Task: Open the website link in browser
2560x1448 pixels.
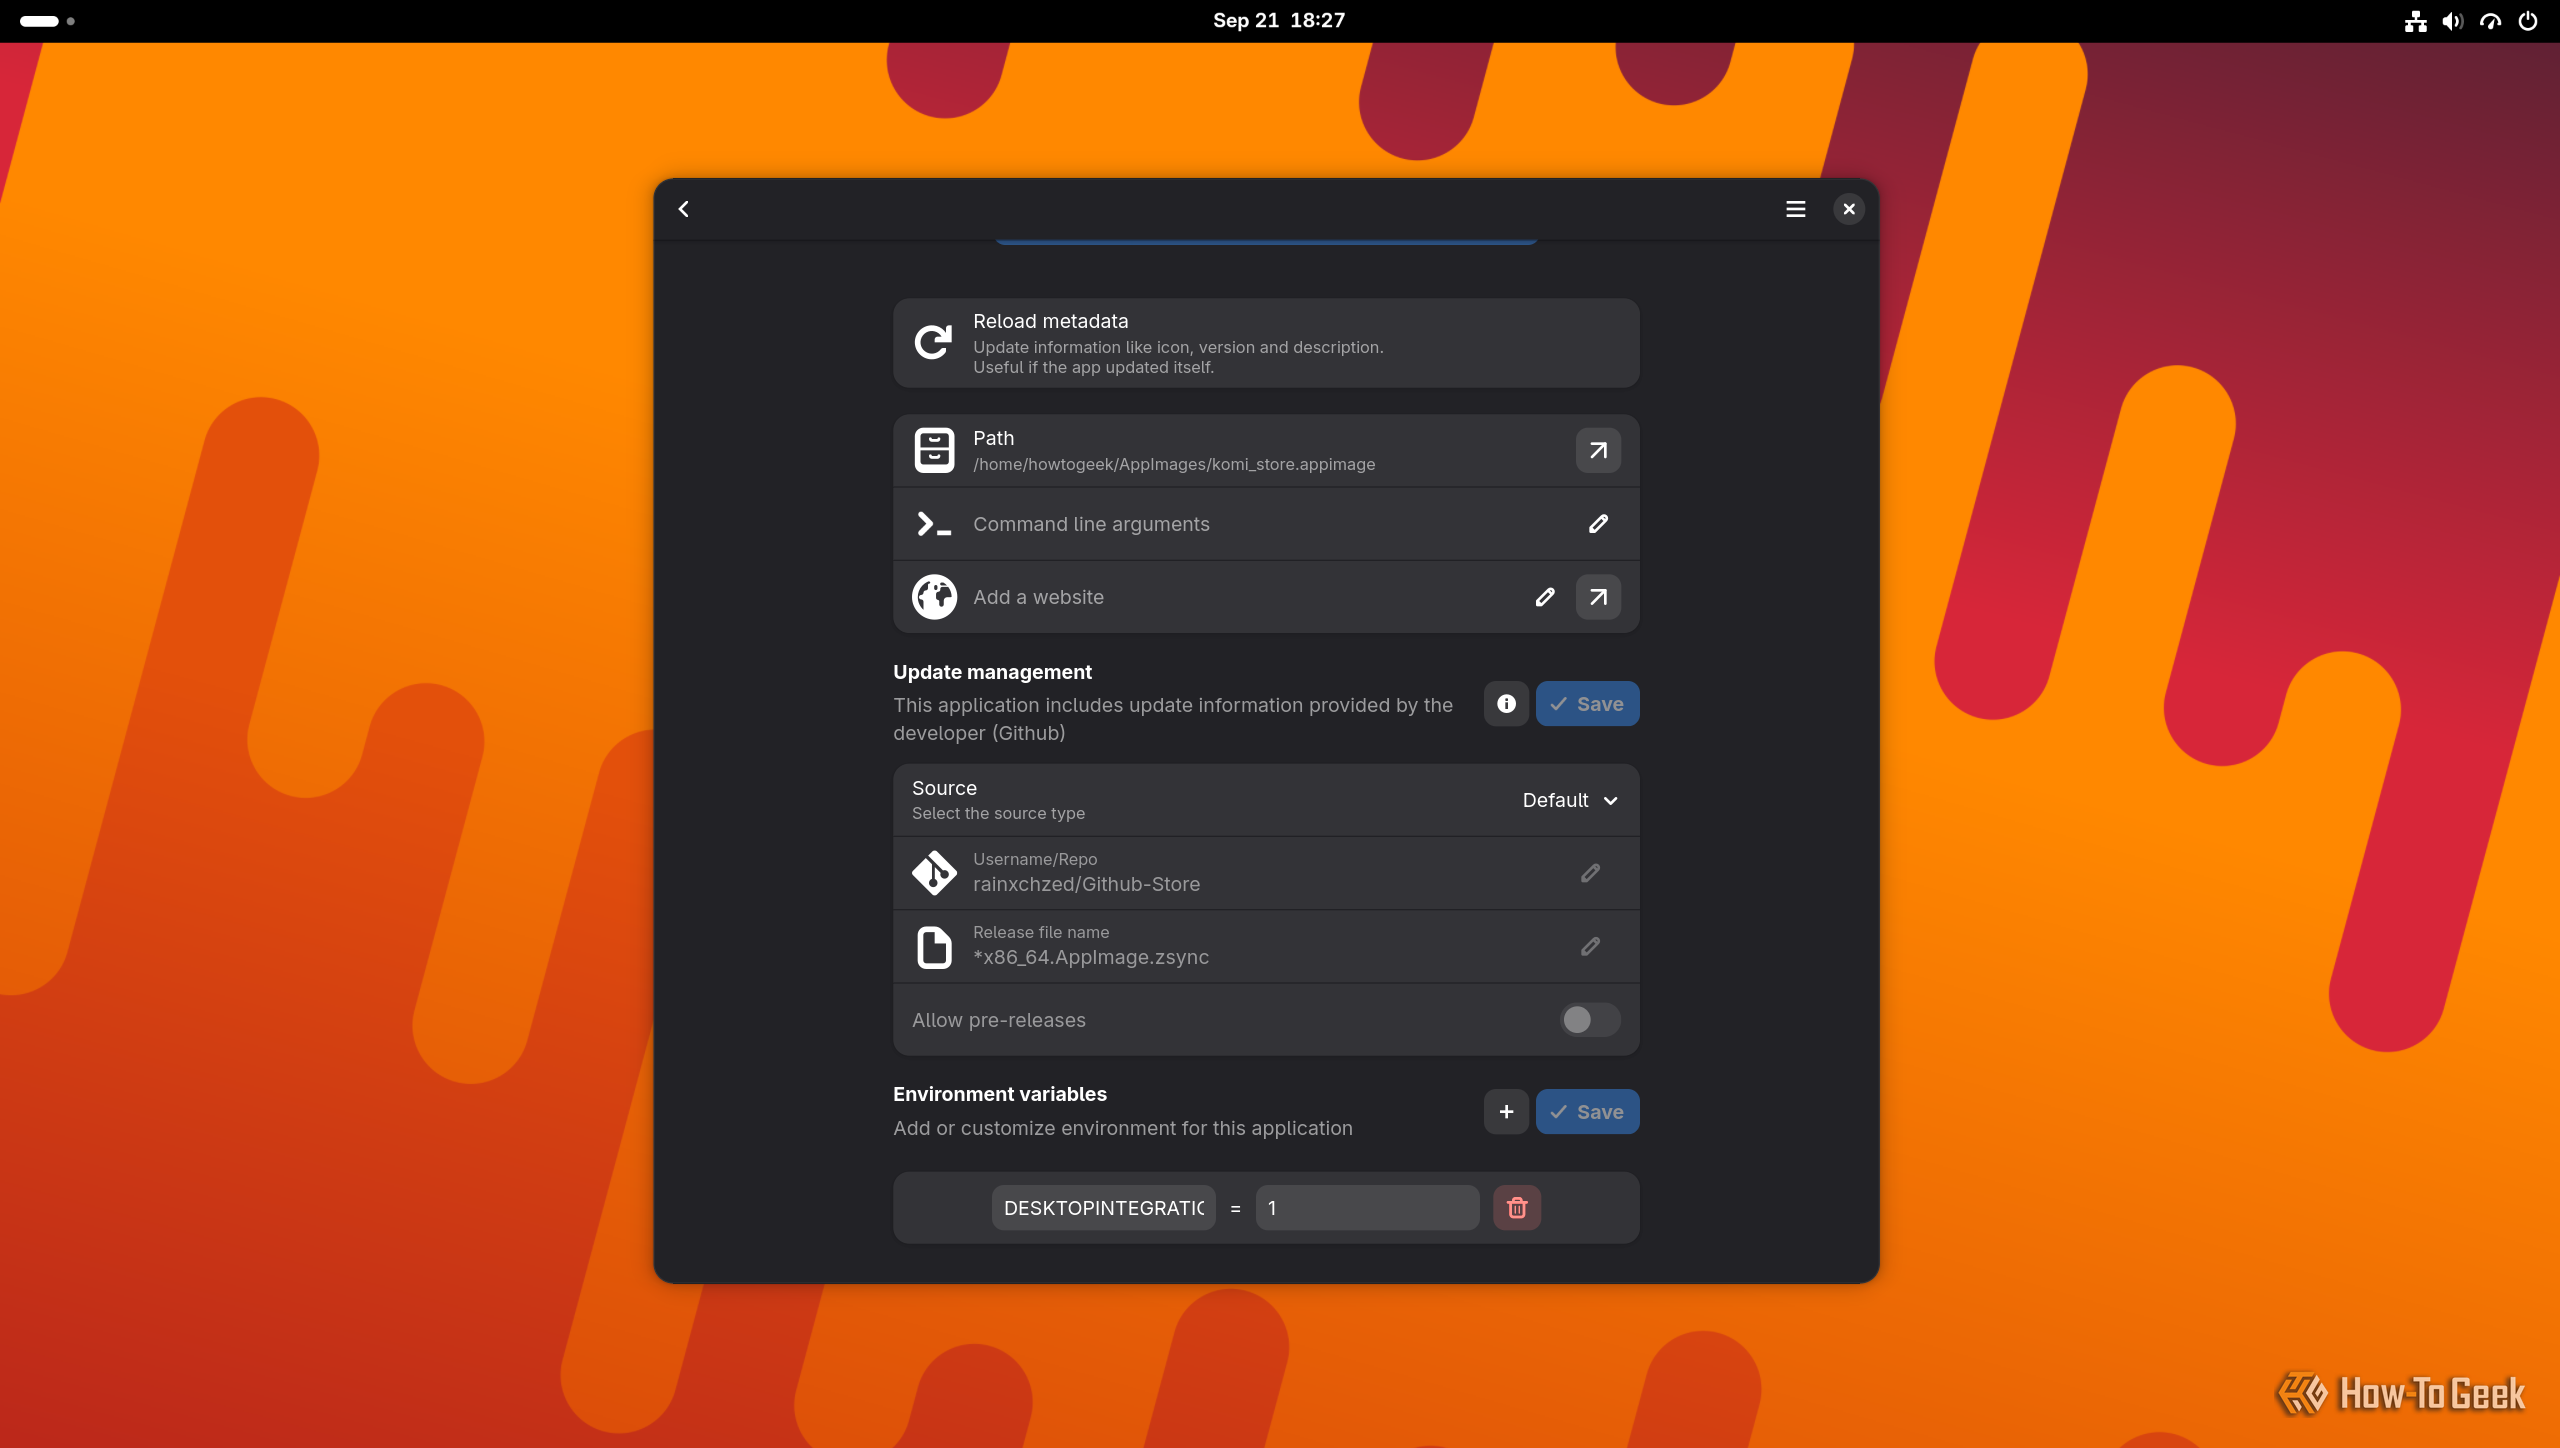Action: [x=1598, y=597]
